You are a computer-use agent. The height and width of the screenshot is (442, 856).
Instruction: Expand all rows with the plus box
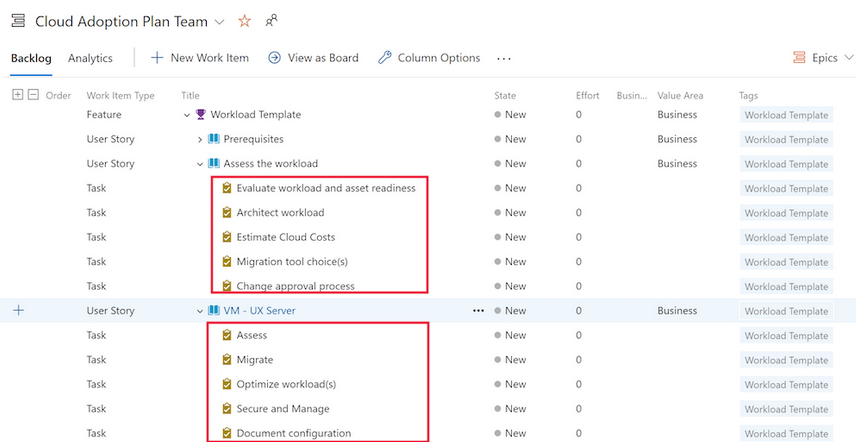pos(17,95)
